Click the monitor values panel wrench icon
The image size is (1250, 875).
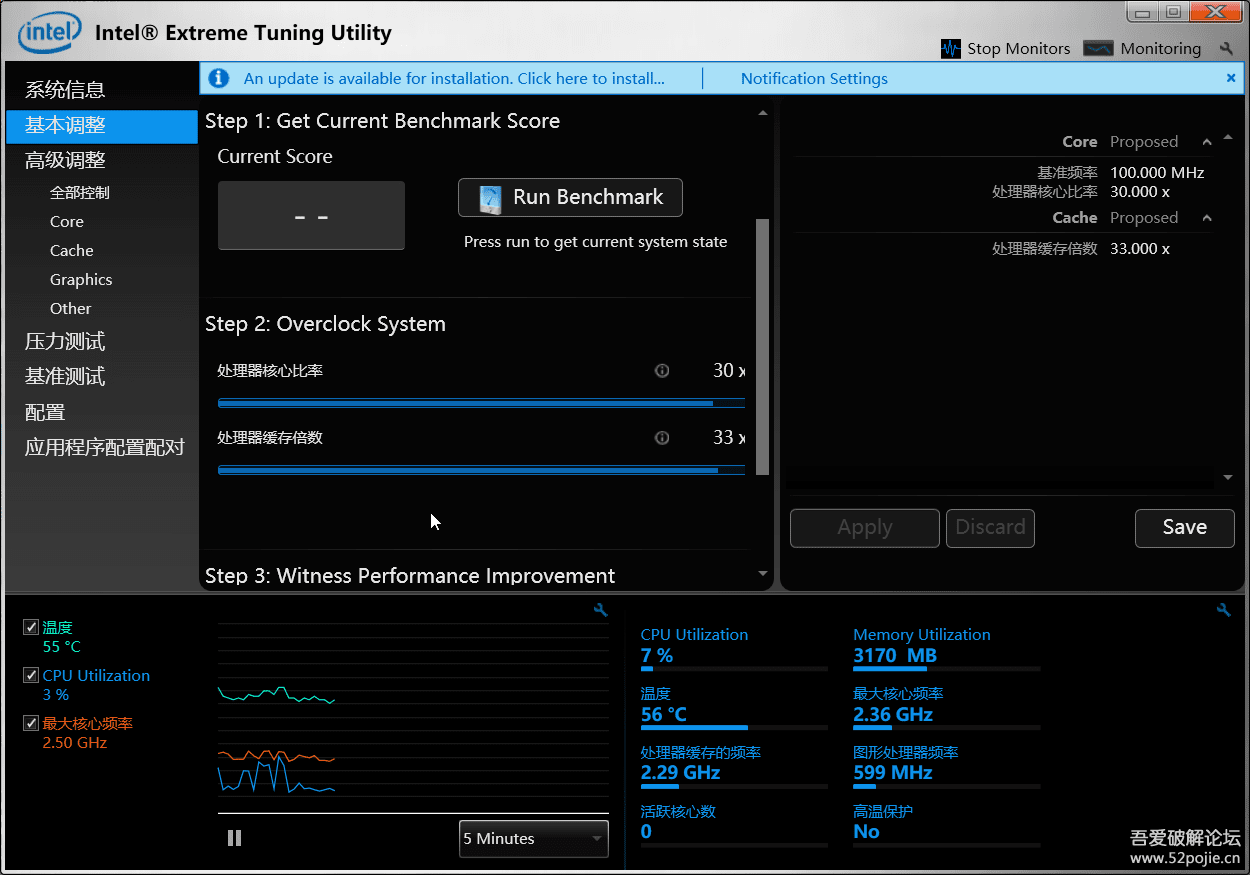[x=1224, y=610]
